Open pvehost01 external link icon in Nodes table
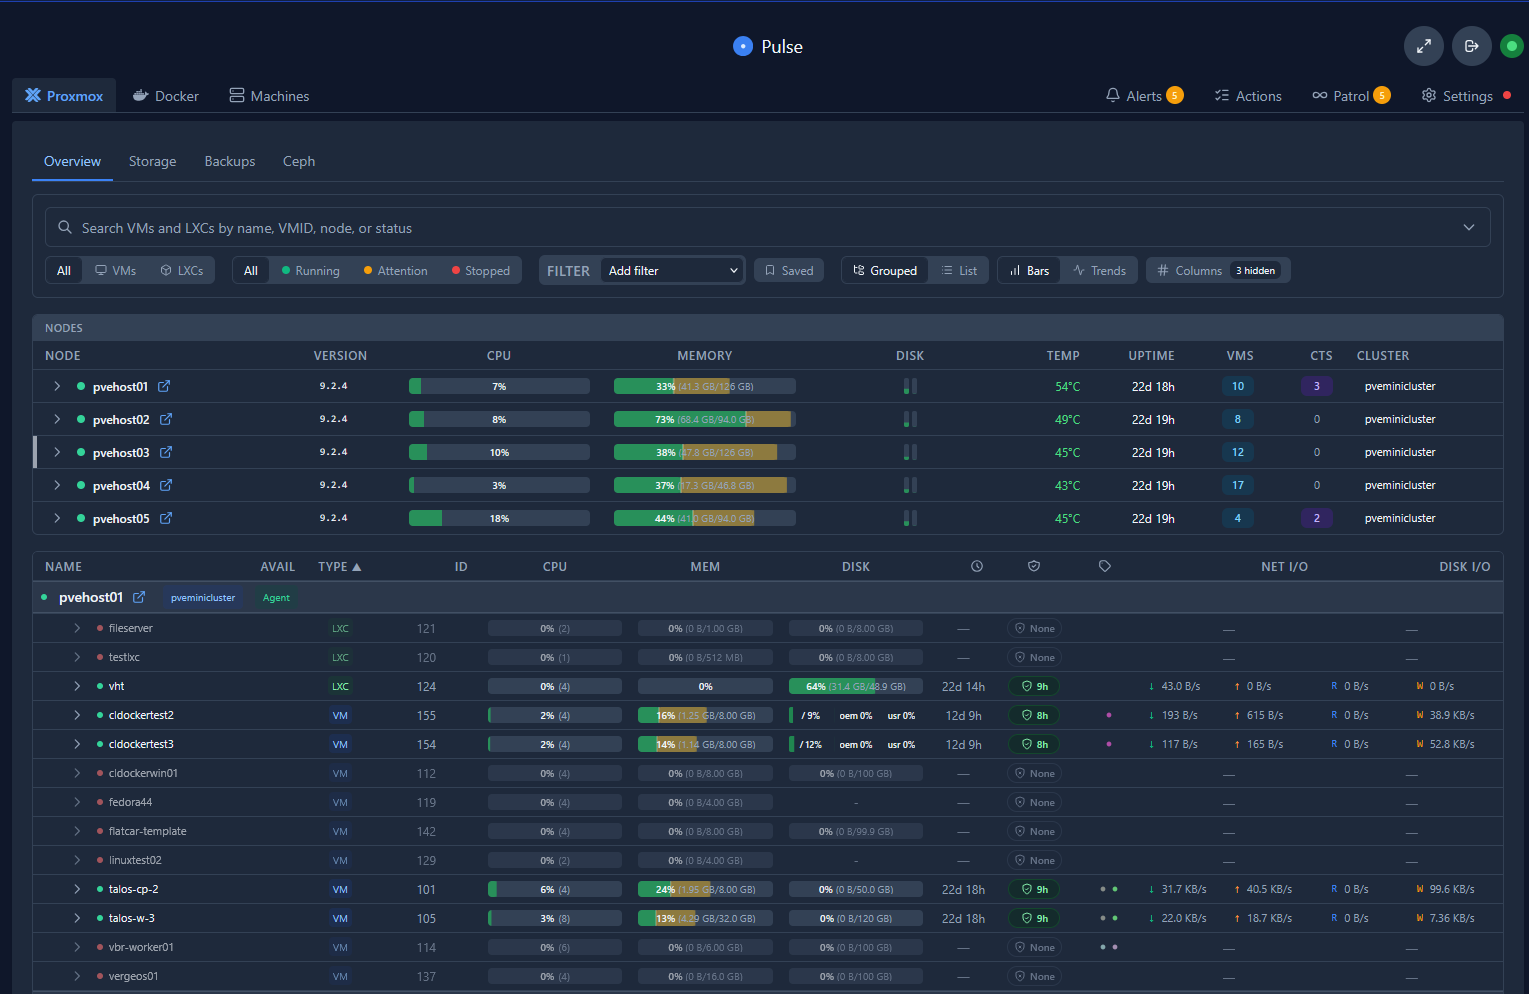Screen dimensions: 1529x994 [x=164, y=386]
